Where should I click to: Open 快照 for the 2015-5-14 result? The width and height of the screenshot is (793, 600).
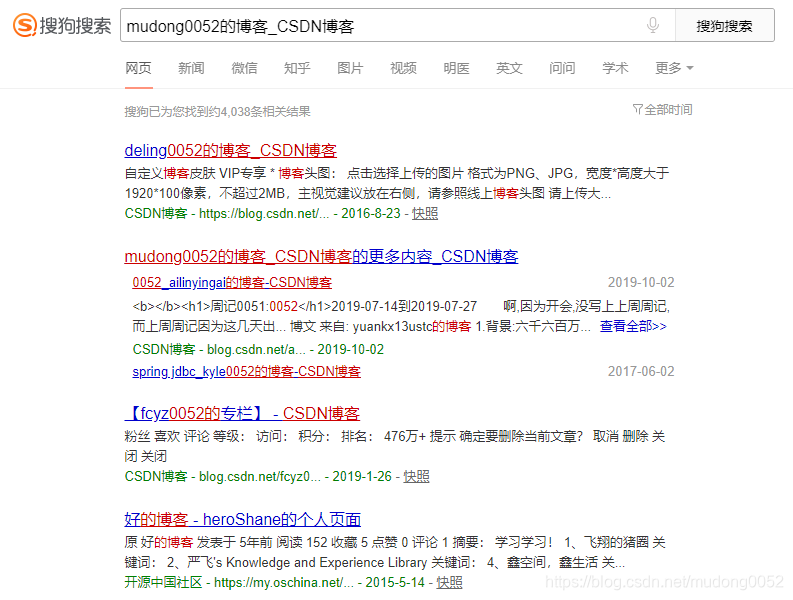point(449,582)
